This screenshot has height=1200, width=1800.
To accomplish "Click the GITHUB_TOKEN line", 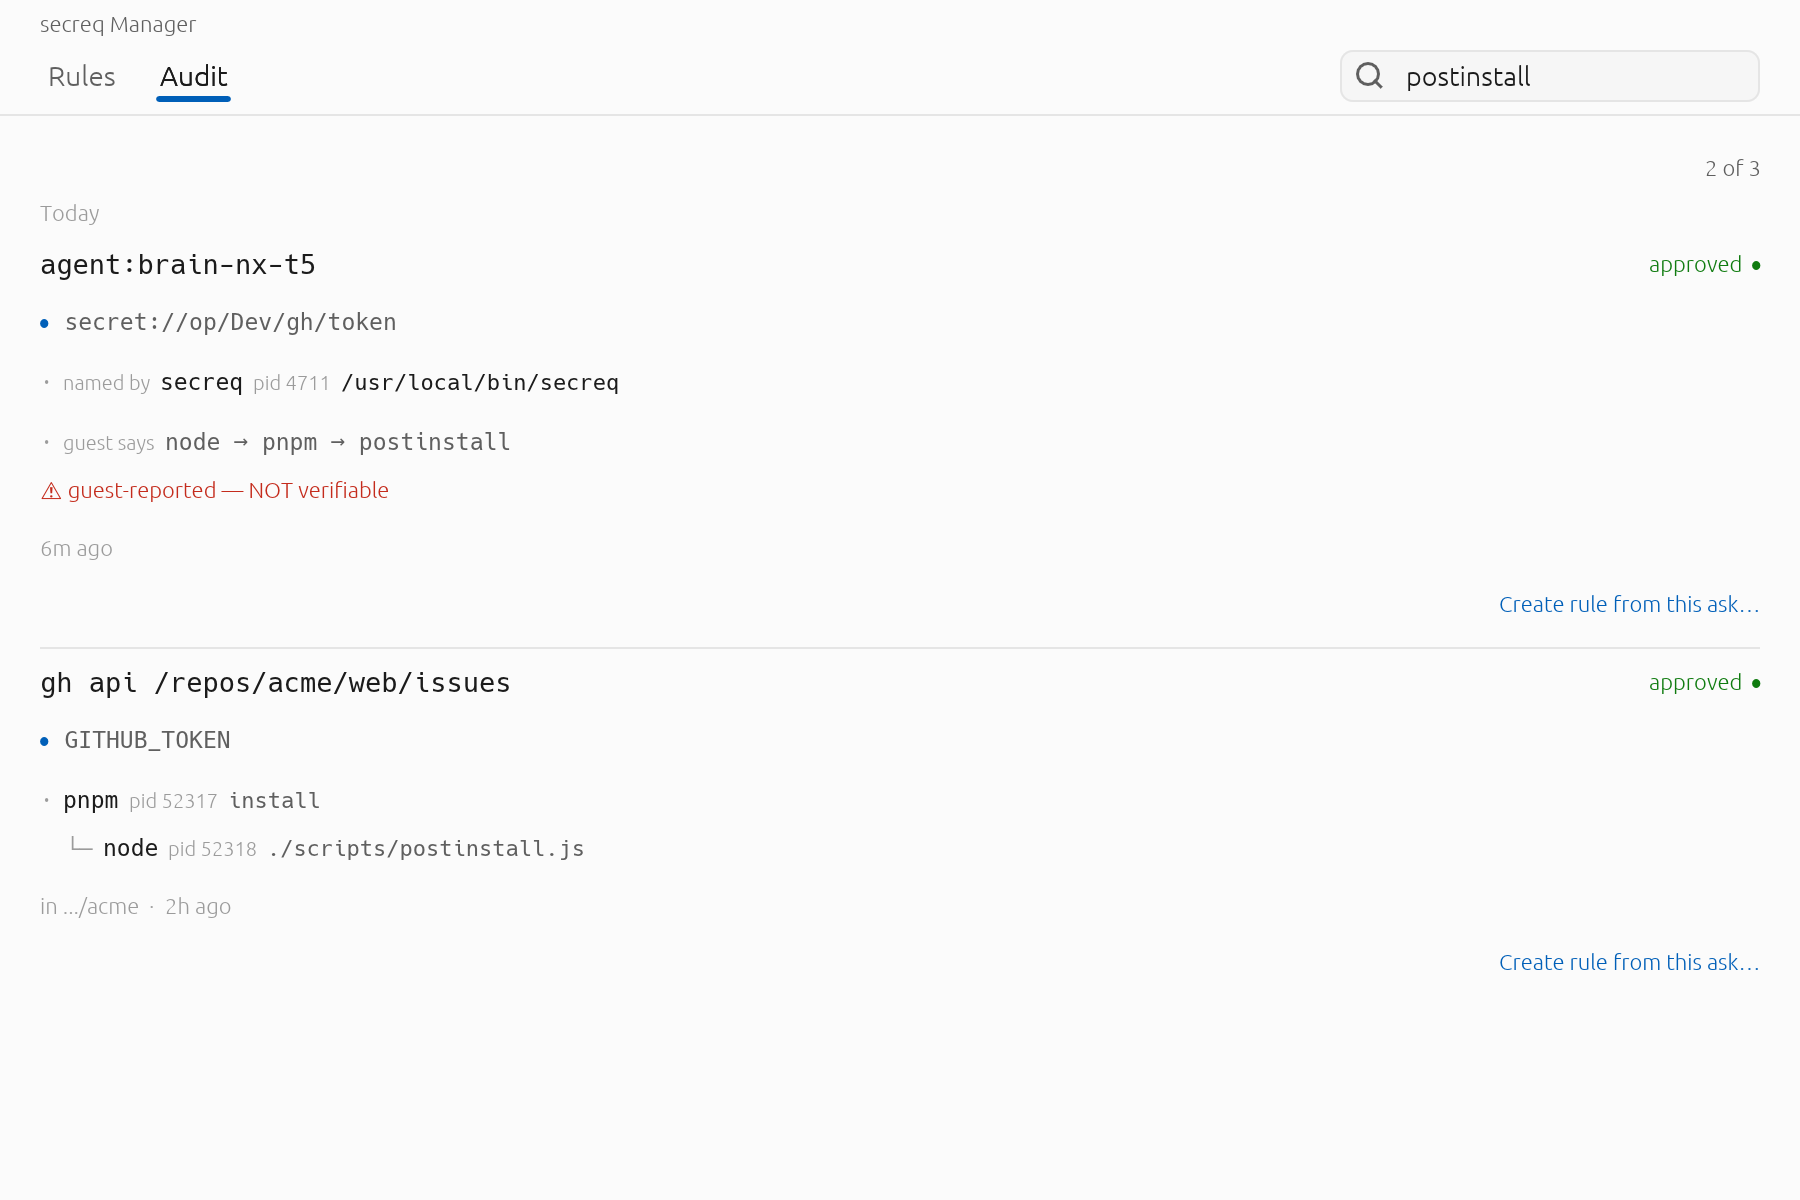I will coord(147,740).
